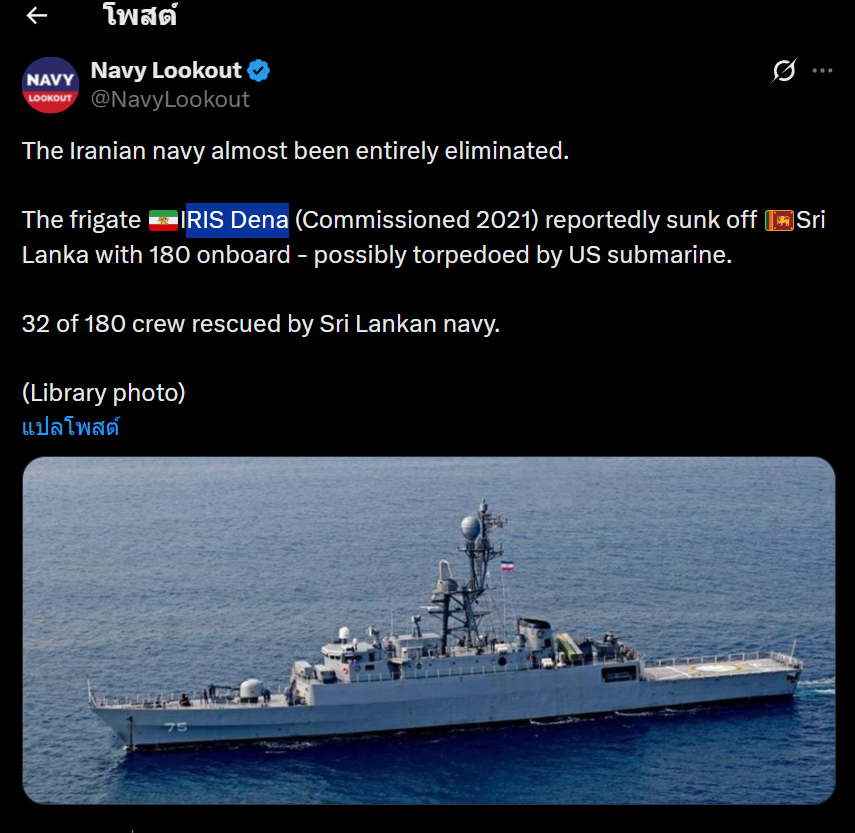This screenshot has height=833, width=855.
Task: Click the highlighted IRIS Dena text
Action: (x=237, y=220)
